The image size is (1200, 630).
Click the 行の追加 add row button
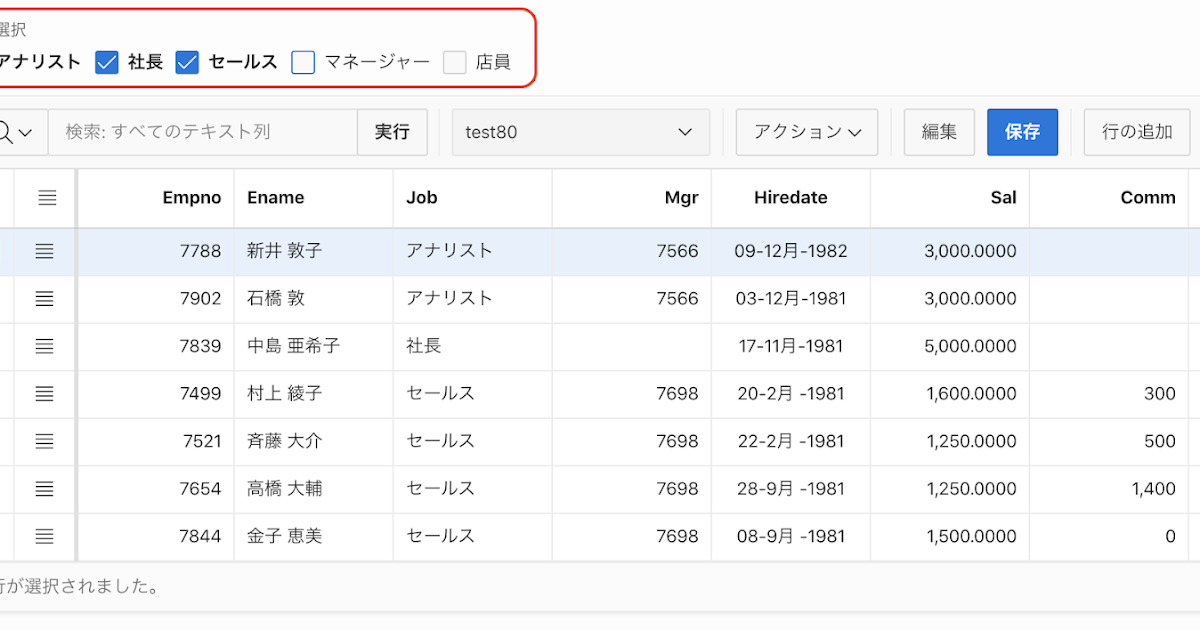[1136, 131]
